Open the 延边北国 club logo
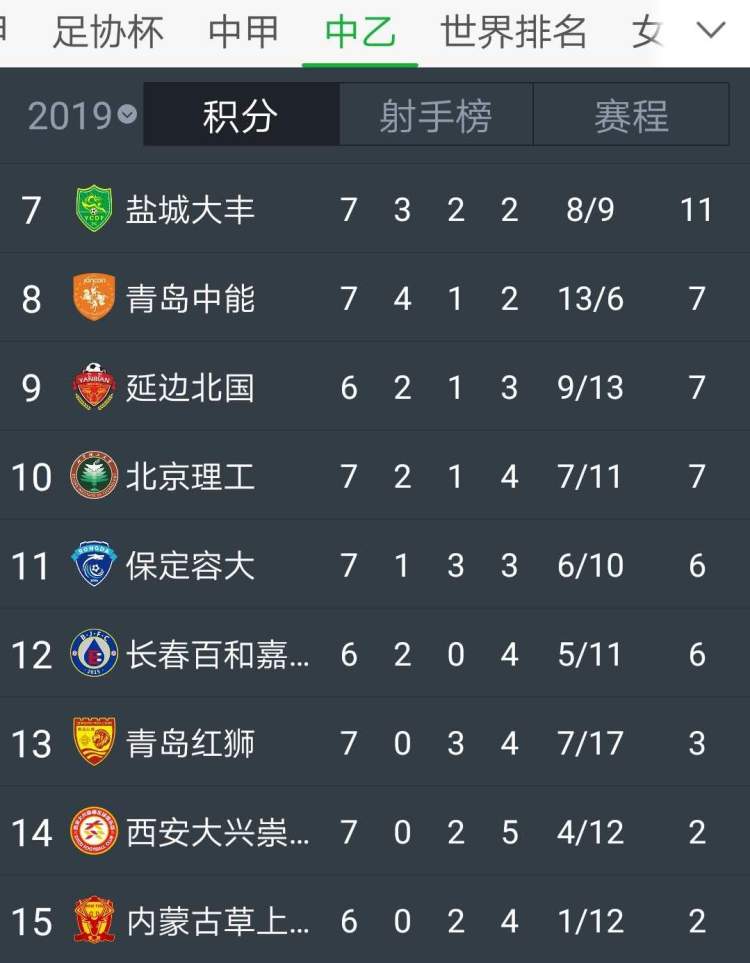The width and height of the screenshot is (750, 963). tap(94, 387)
